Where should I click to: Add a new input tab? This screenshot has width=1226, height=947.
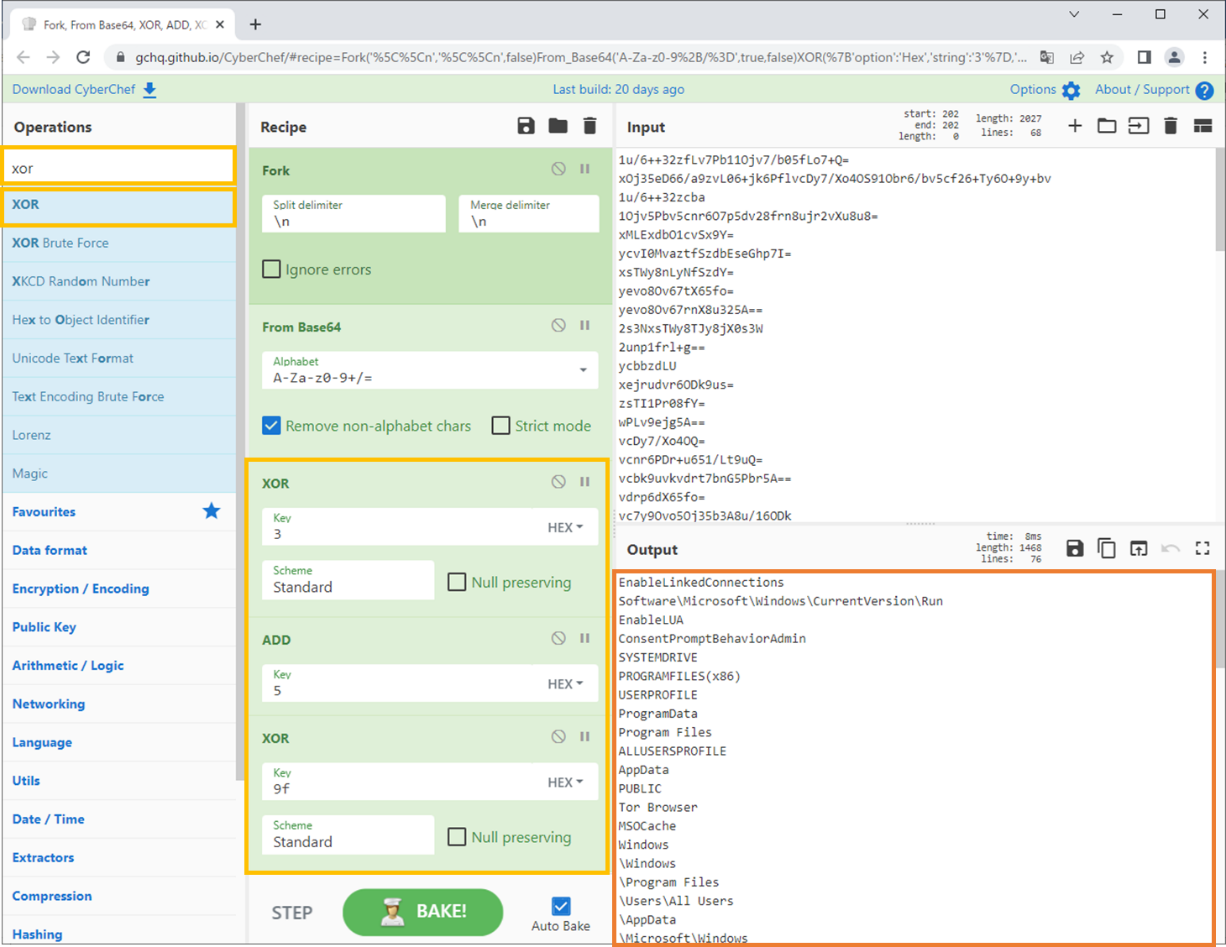tap(1075, 126)
